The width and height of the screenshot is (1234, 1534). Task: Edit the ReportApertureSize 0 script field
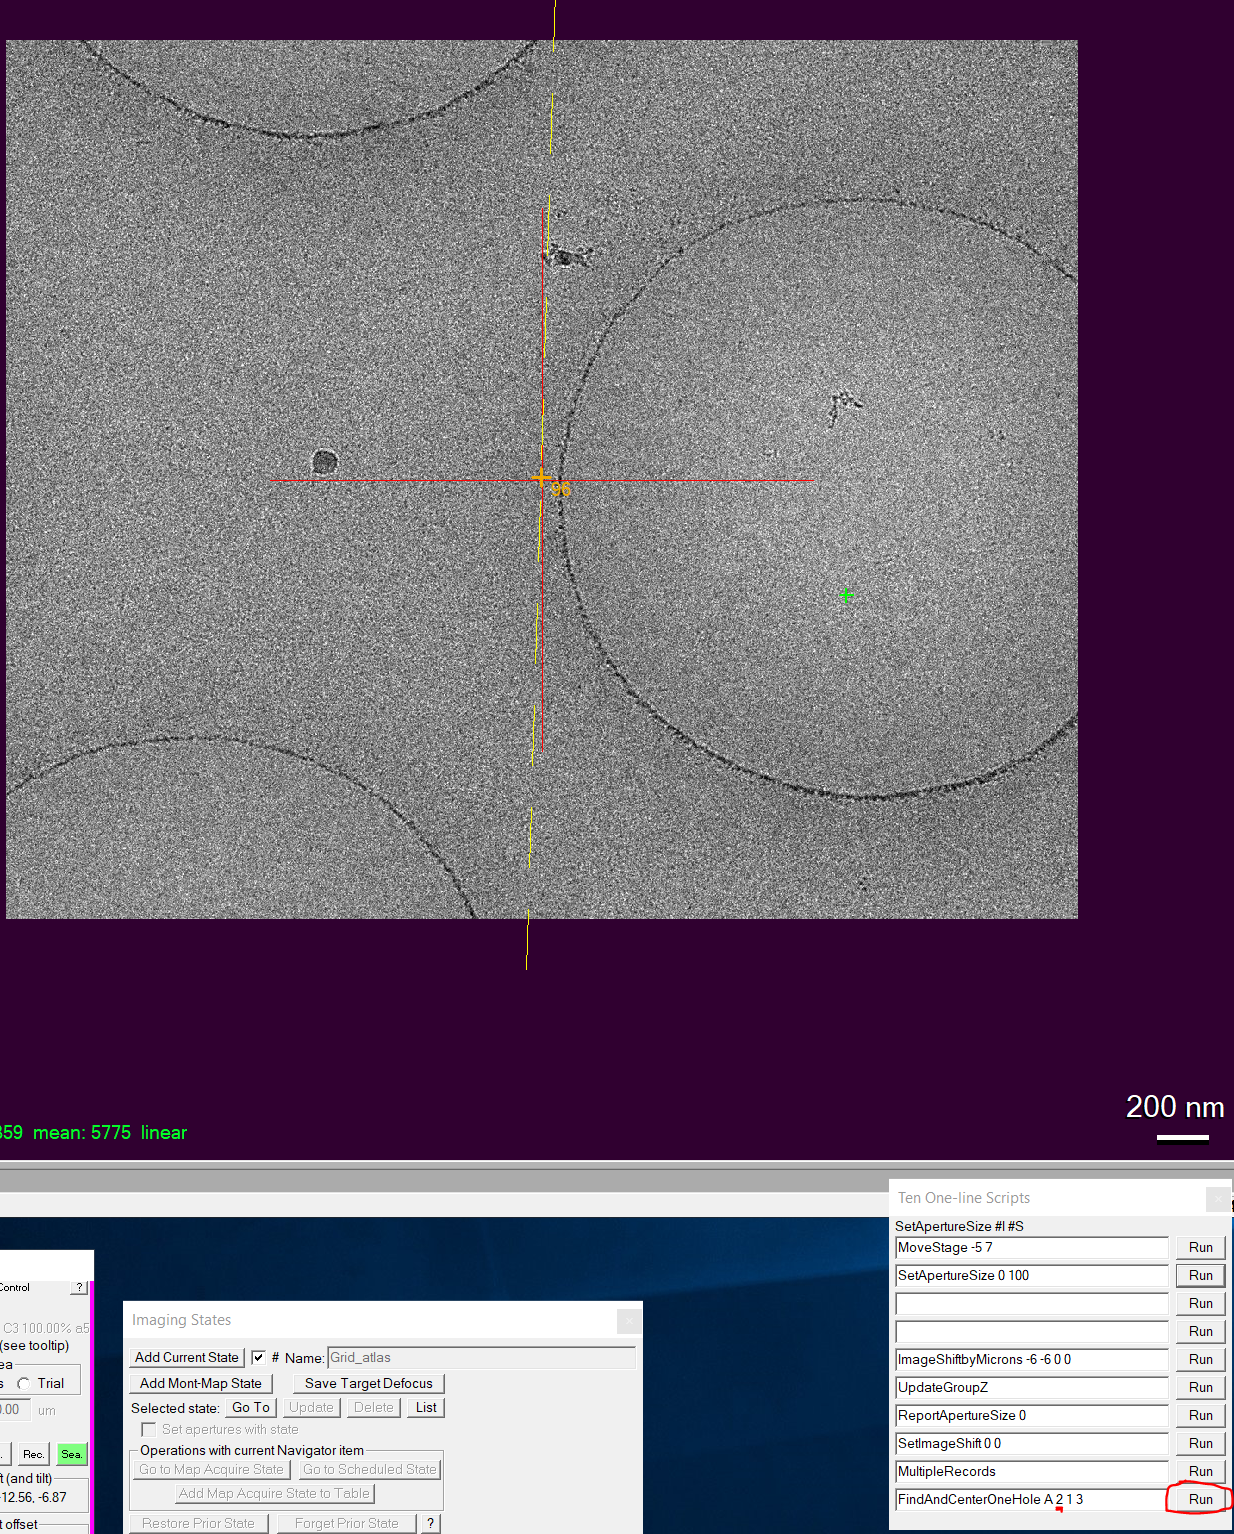point(1031,1415)
